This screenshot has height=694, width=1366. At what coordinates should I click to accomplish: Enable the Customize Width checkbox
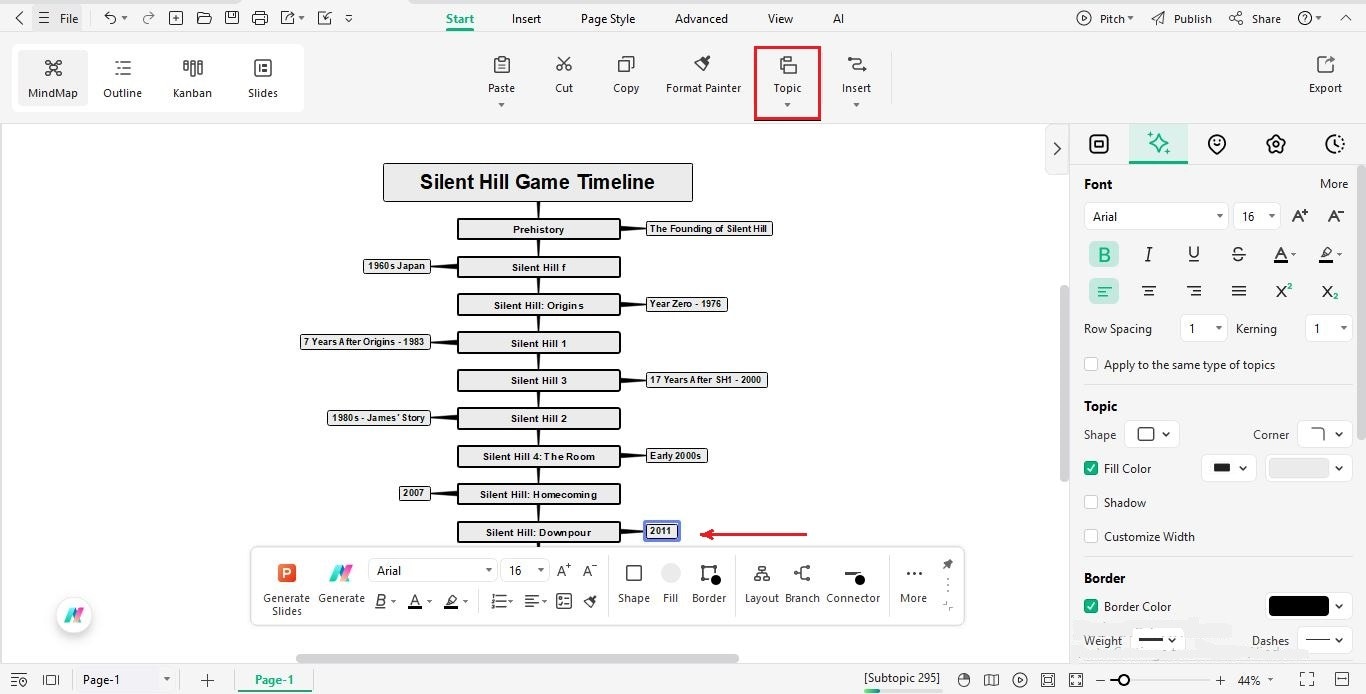pos(1091,536)
